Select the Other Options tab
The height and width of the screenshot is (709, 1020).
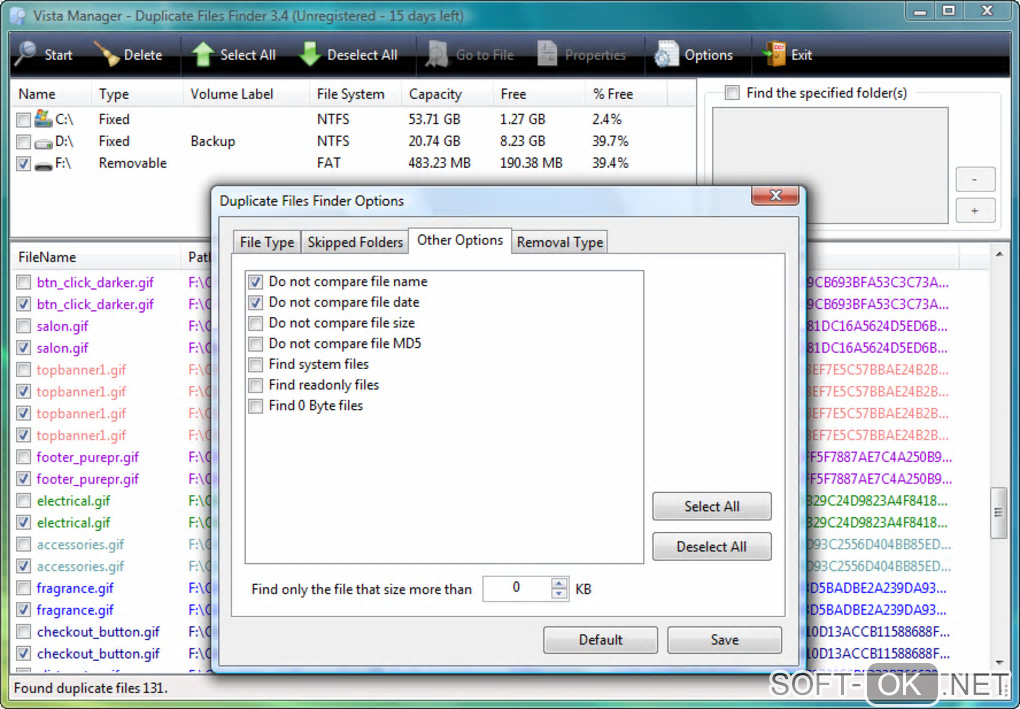click(x=460, y=240)
